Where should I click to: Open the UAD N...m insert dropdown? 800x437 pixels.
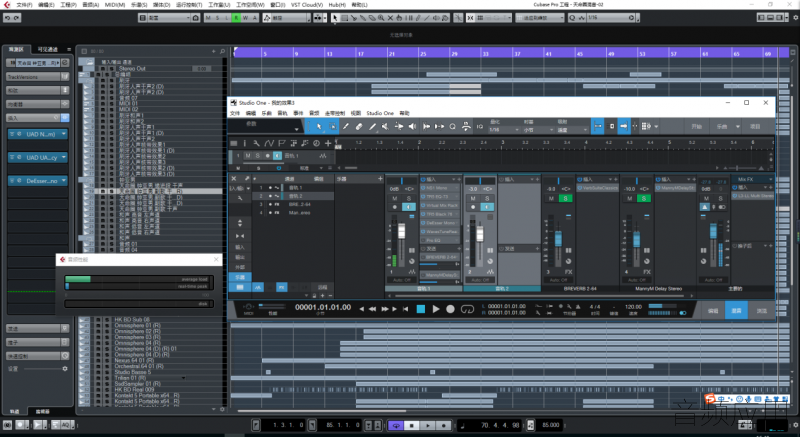tap(64, 134)
